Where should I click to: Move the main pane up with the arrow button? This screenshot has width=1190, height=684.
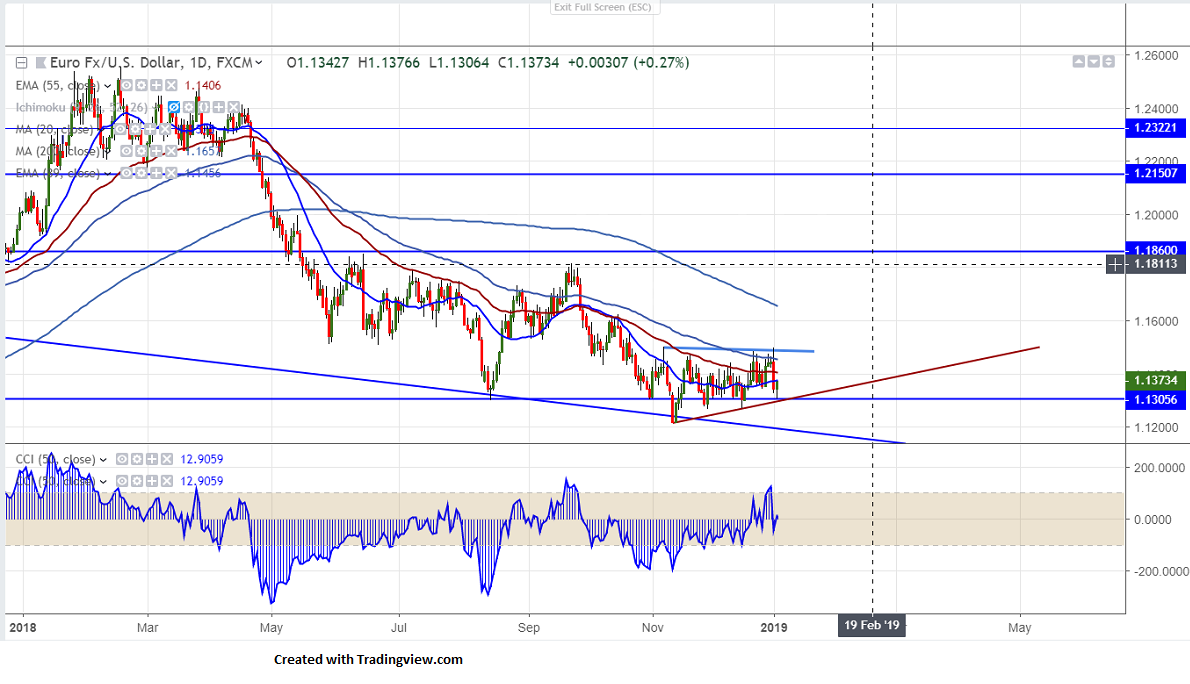[1078, 61]
